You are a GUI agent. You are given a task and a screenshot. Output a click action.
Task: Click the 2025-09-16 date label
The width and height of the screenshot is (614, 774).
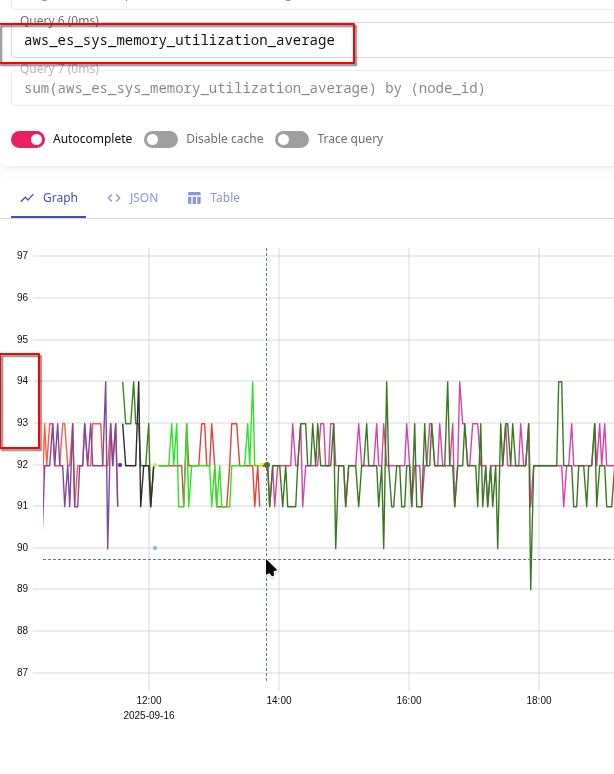149,716
